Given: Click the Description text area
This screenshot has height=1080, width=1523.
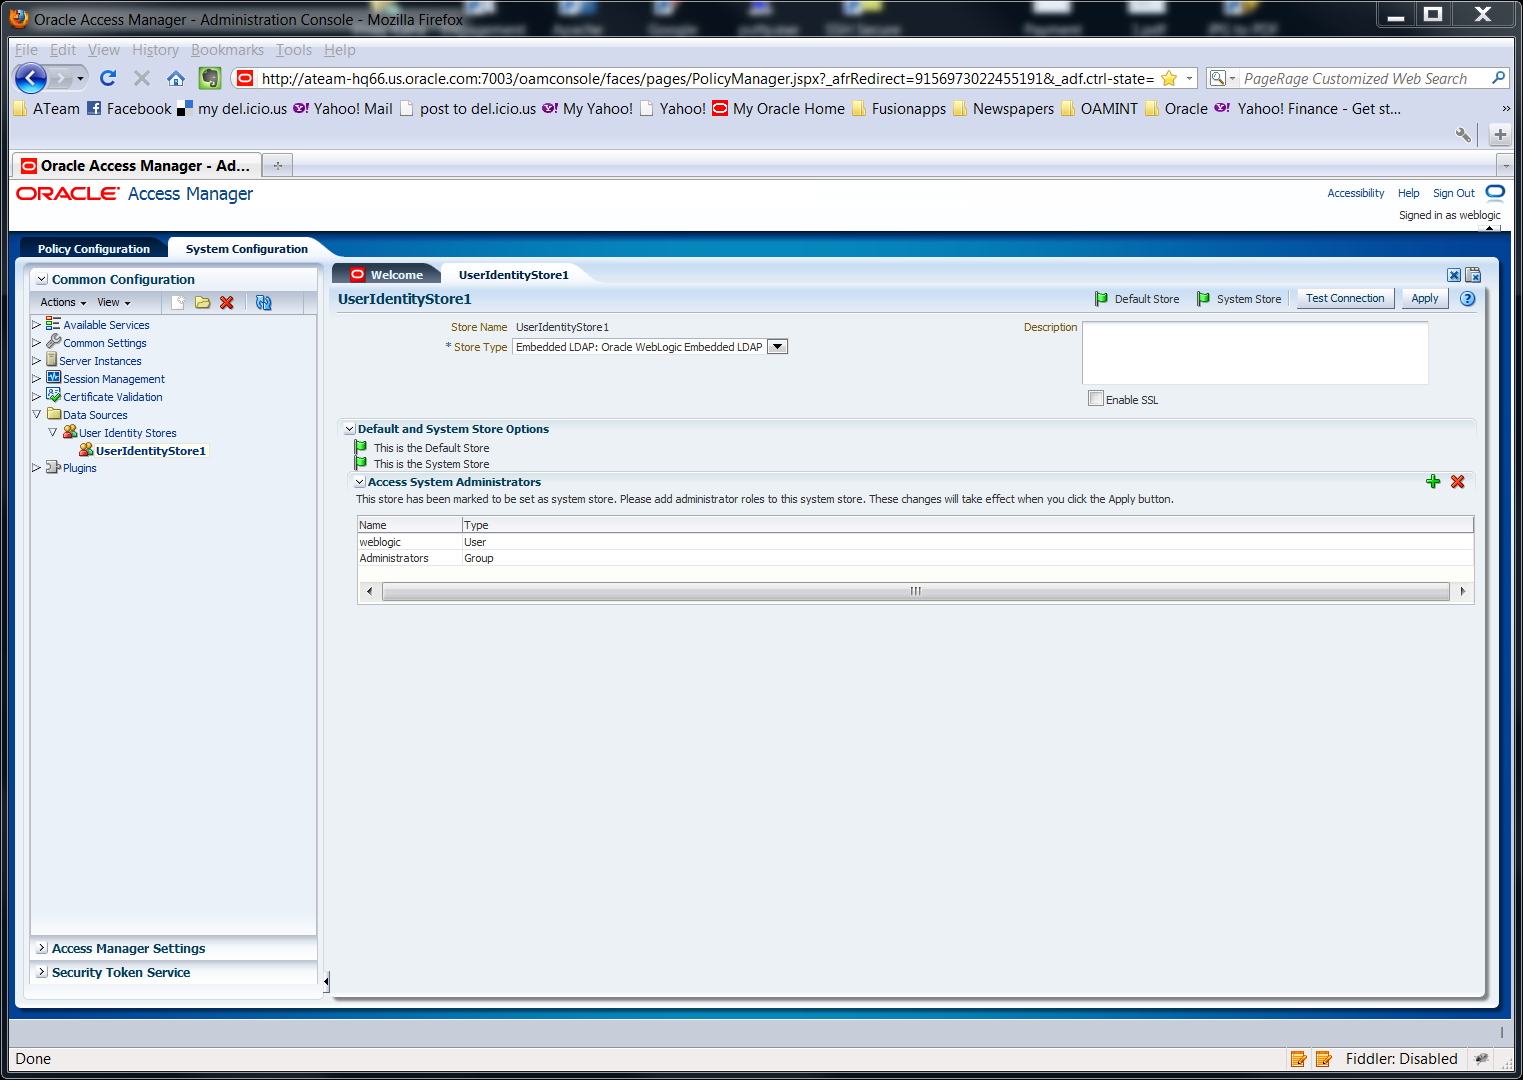Looking at the screenshot, I should coord(1255,353).
